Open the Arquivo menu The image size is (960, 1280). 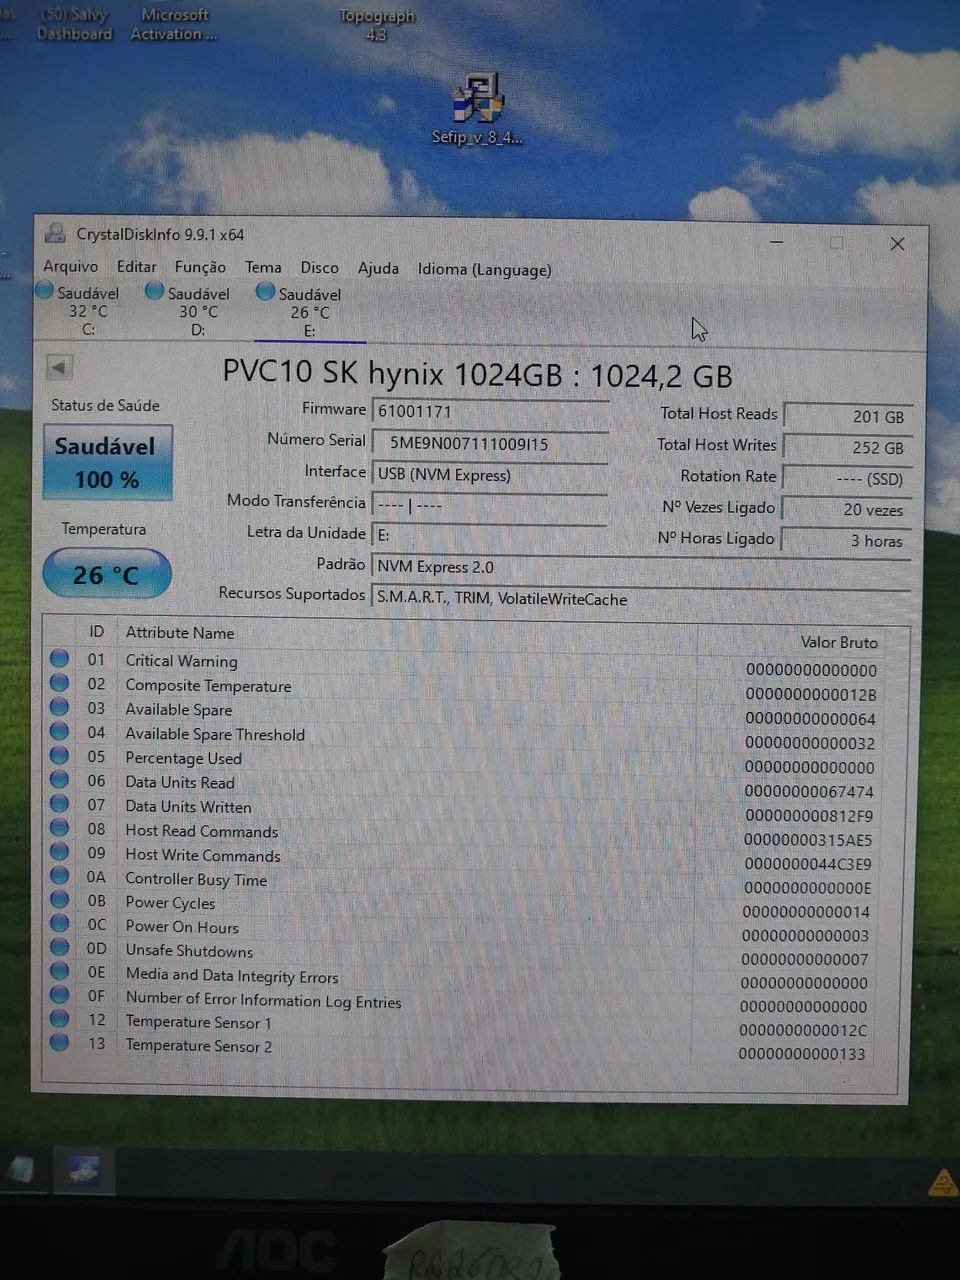70,266
